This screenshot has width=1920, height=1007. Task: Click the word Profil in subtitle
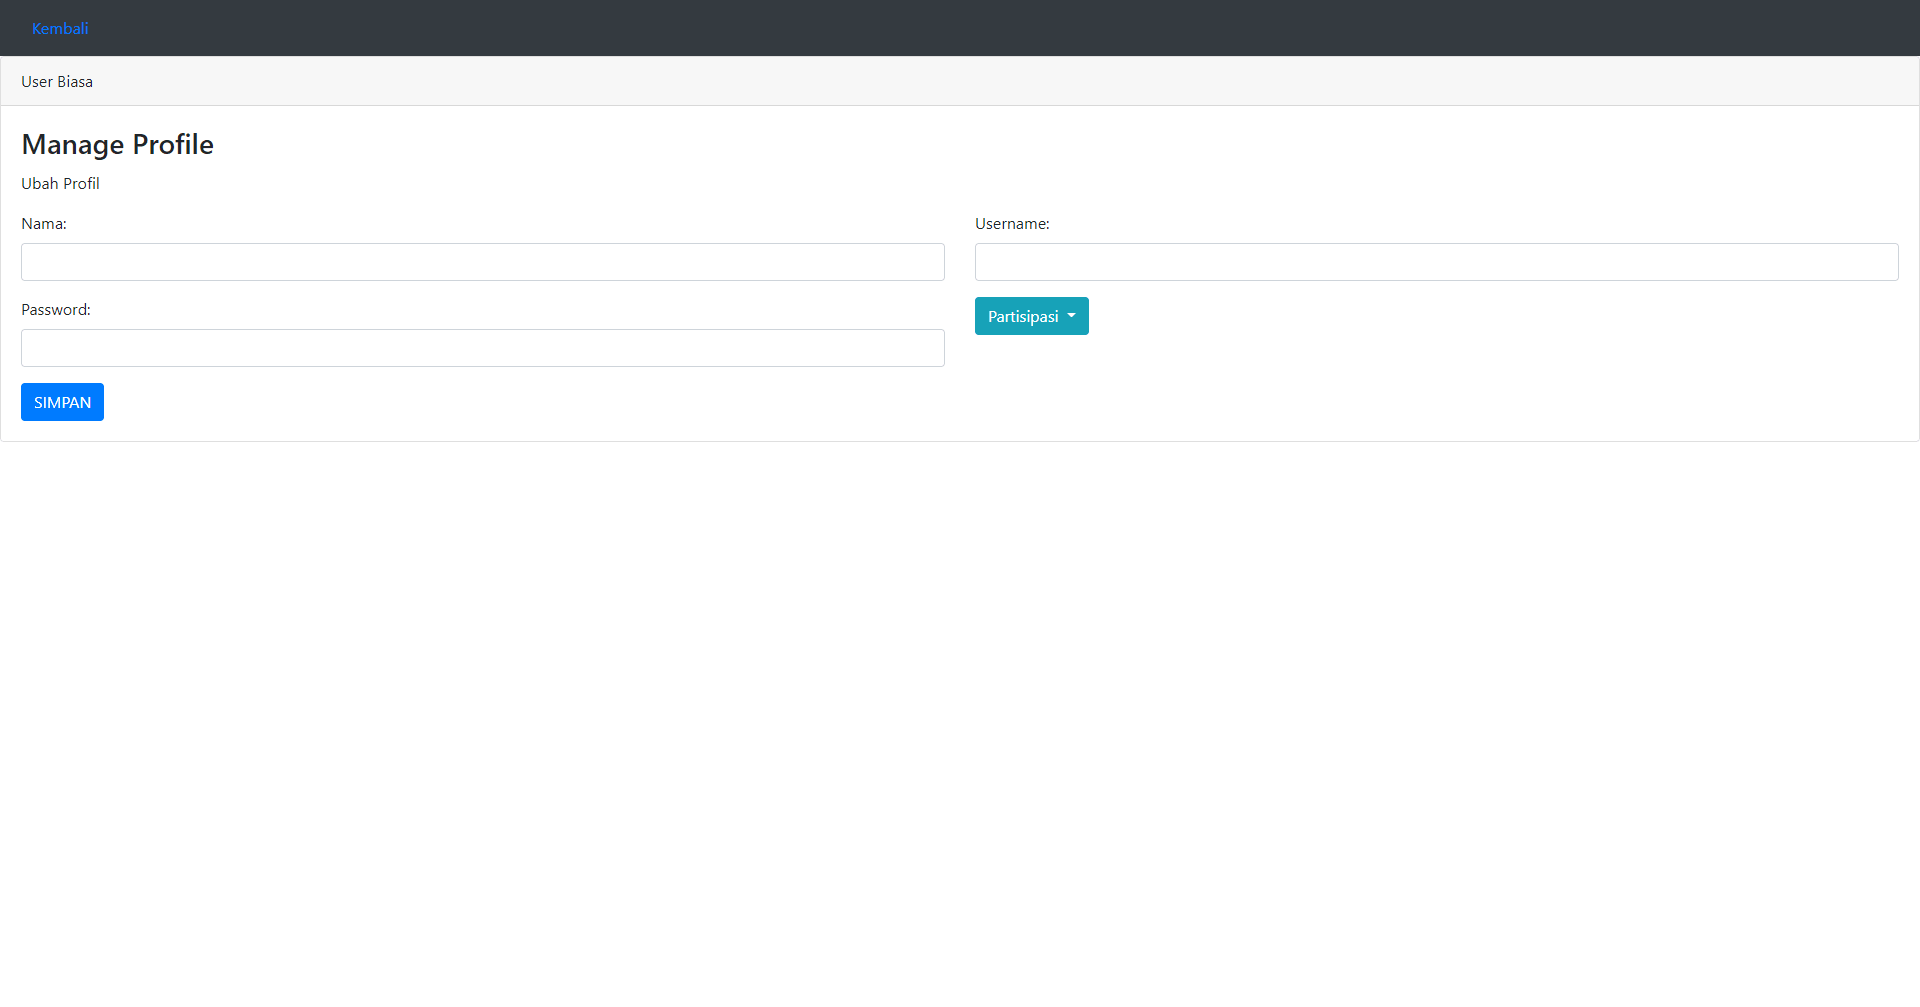81,184
